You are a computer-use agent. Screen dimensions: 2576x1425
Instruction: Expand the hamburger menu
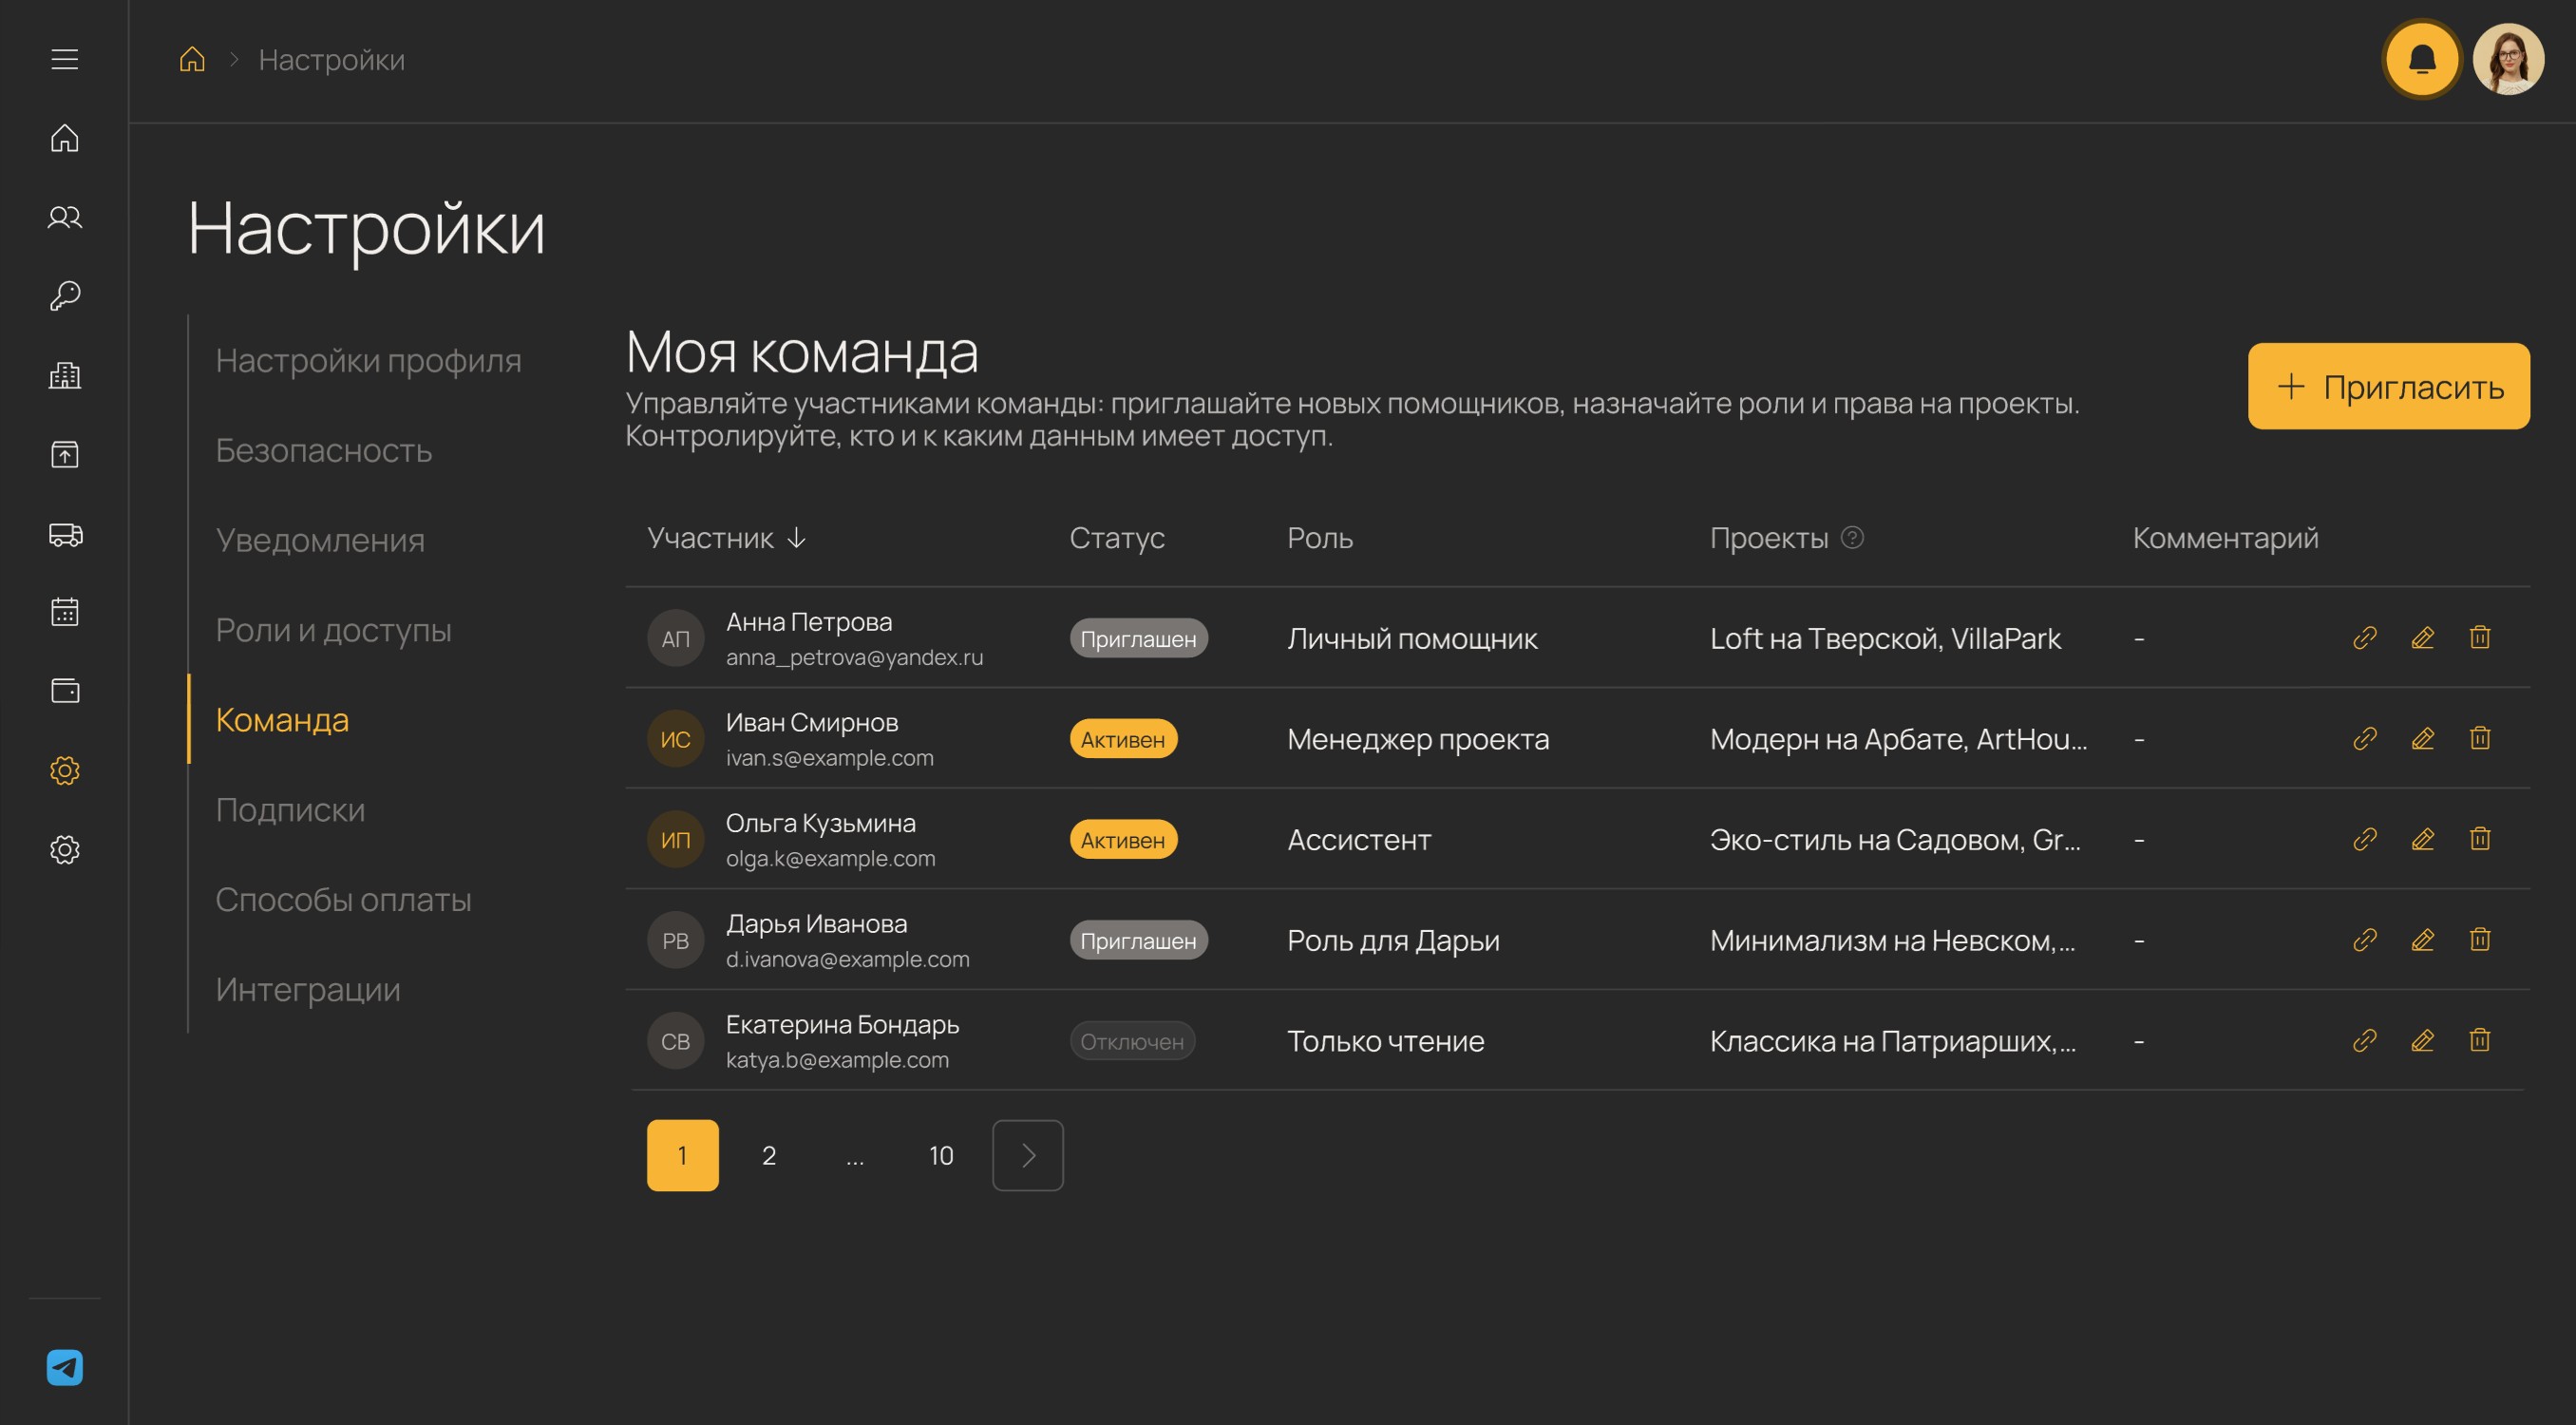[x=65, y=60]
